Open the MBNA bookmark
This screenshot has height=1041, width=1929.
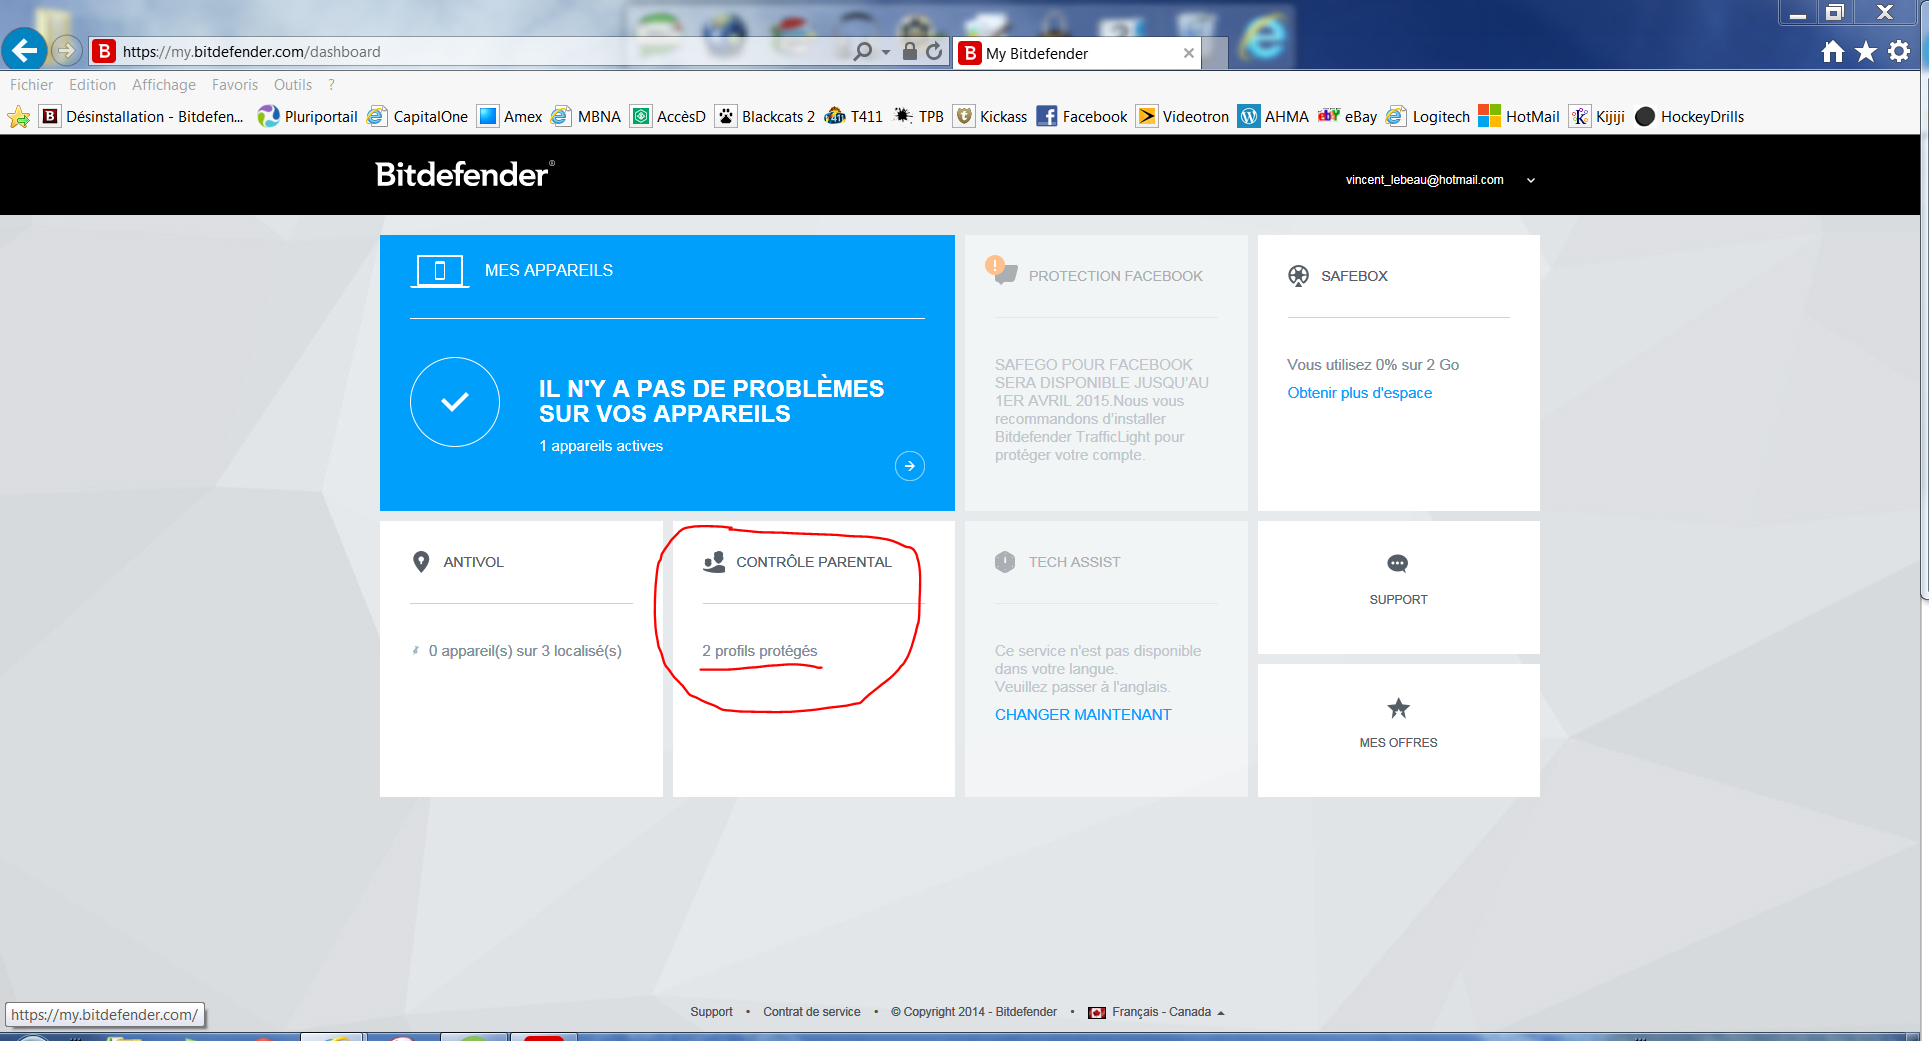[586, 117]
